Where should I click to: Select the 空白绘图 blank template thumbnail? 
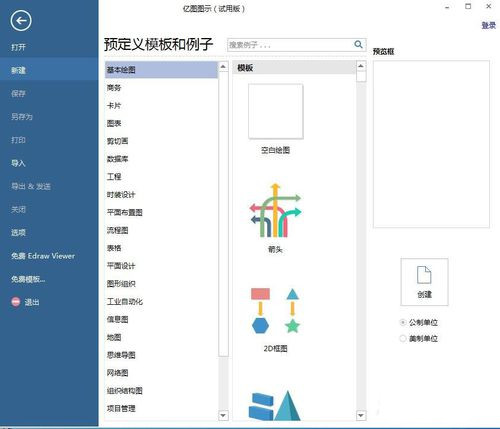tap(276, 111)
